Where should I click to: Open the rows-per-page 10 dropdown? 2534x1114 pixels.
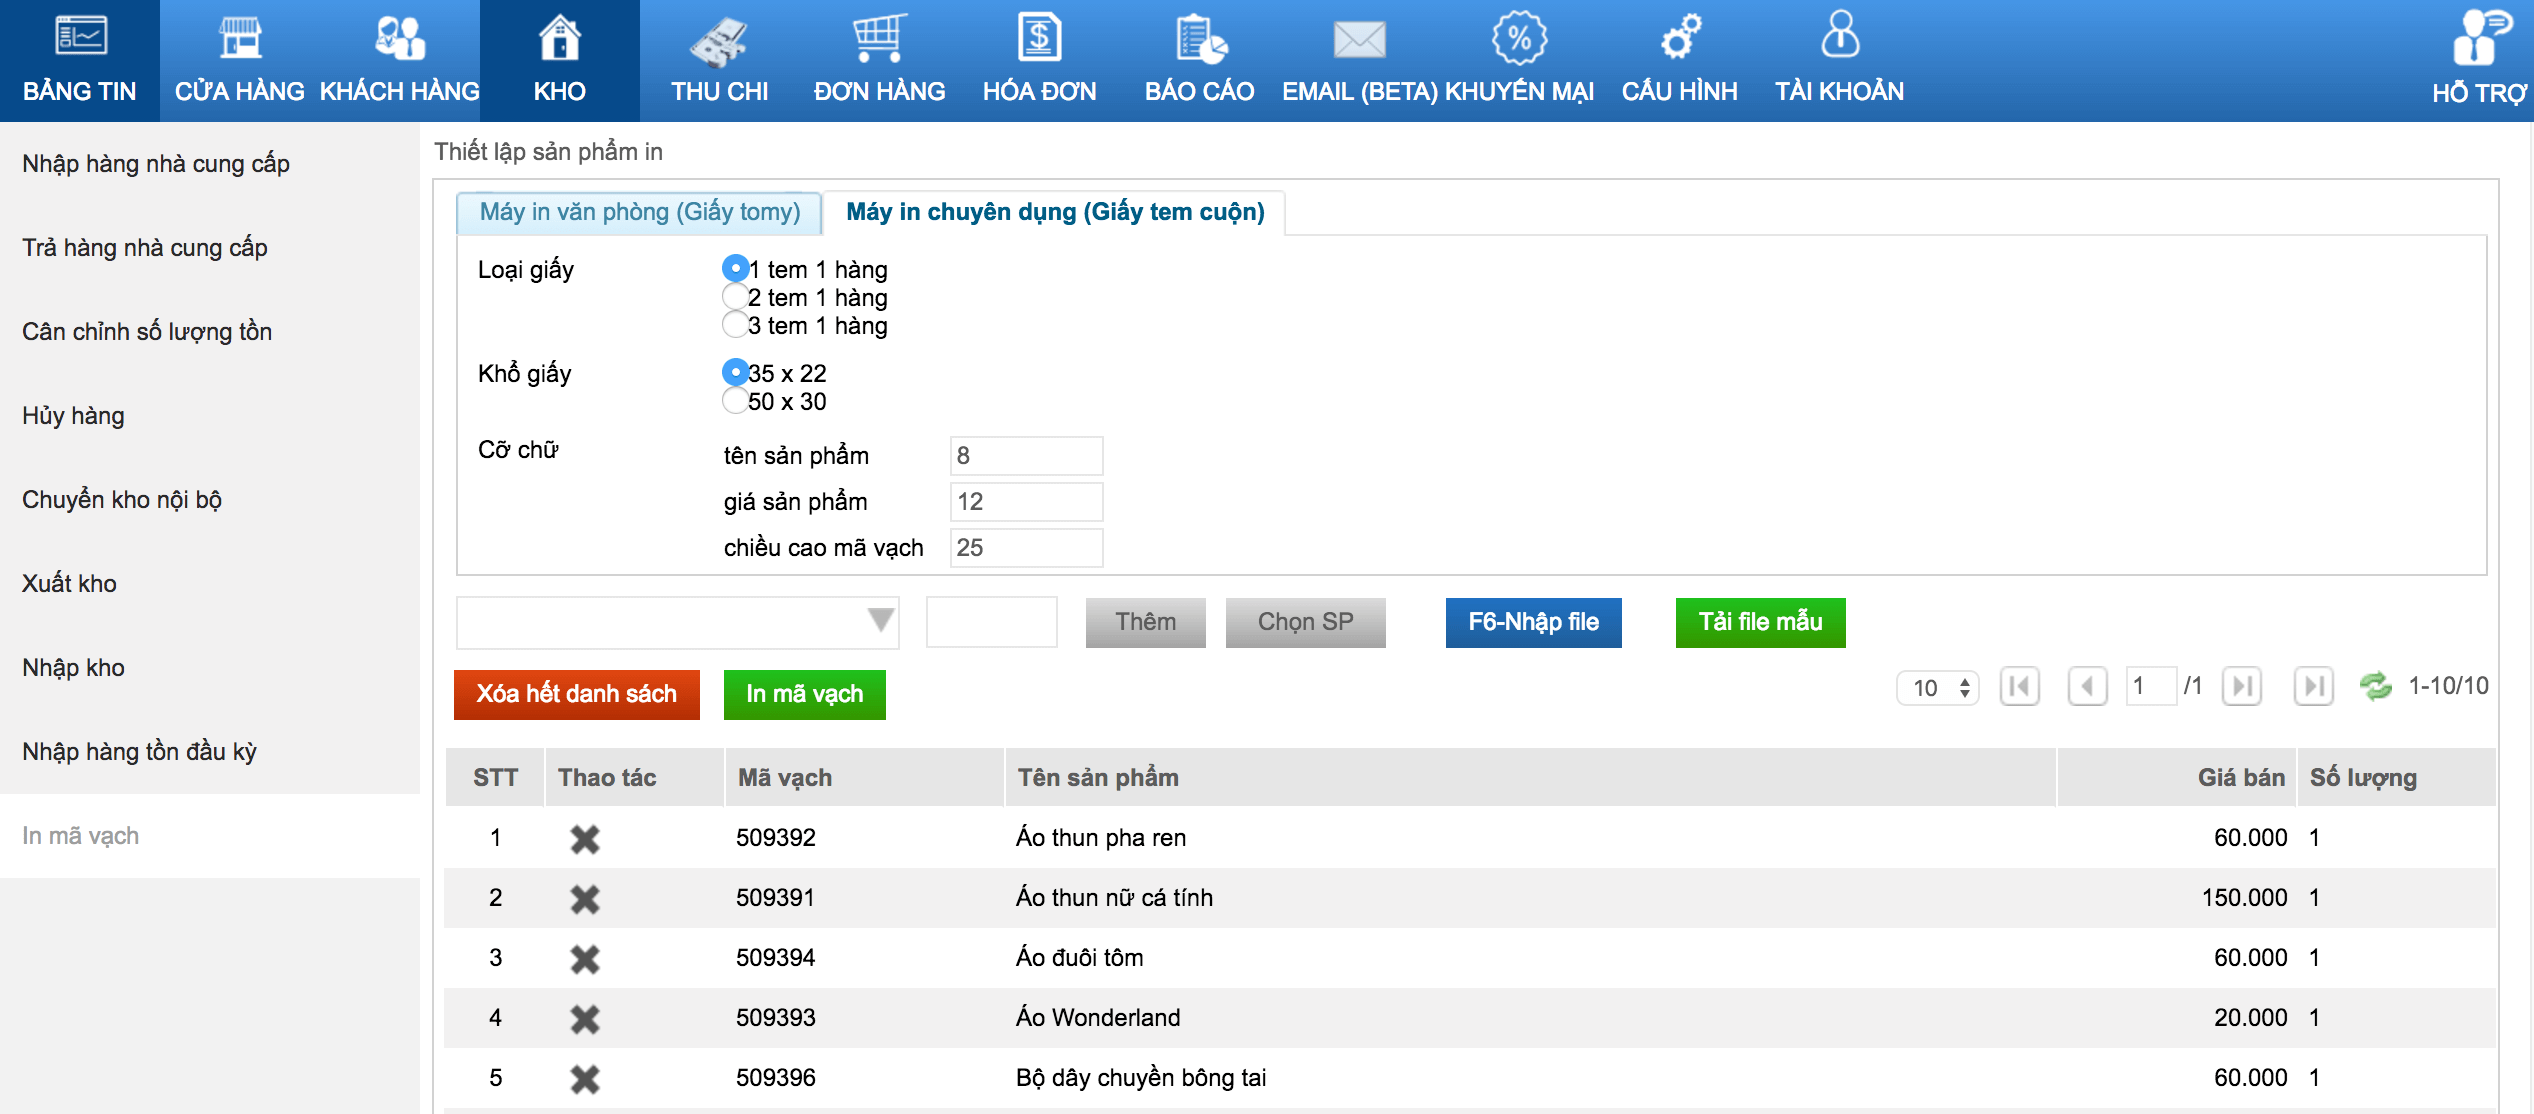click(x=1937, y=688)
